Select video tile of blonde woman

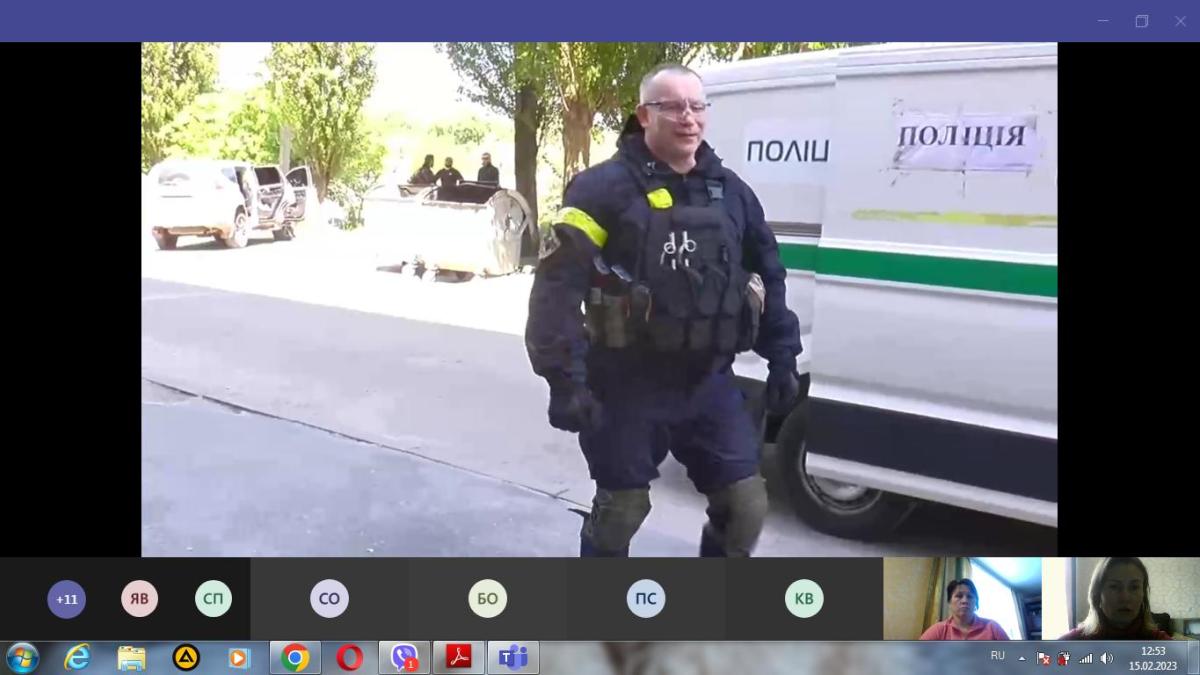click(x=1121, y=599)
